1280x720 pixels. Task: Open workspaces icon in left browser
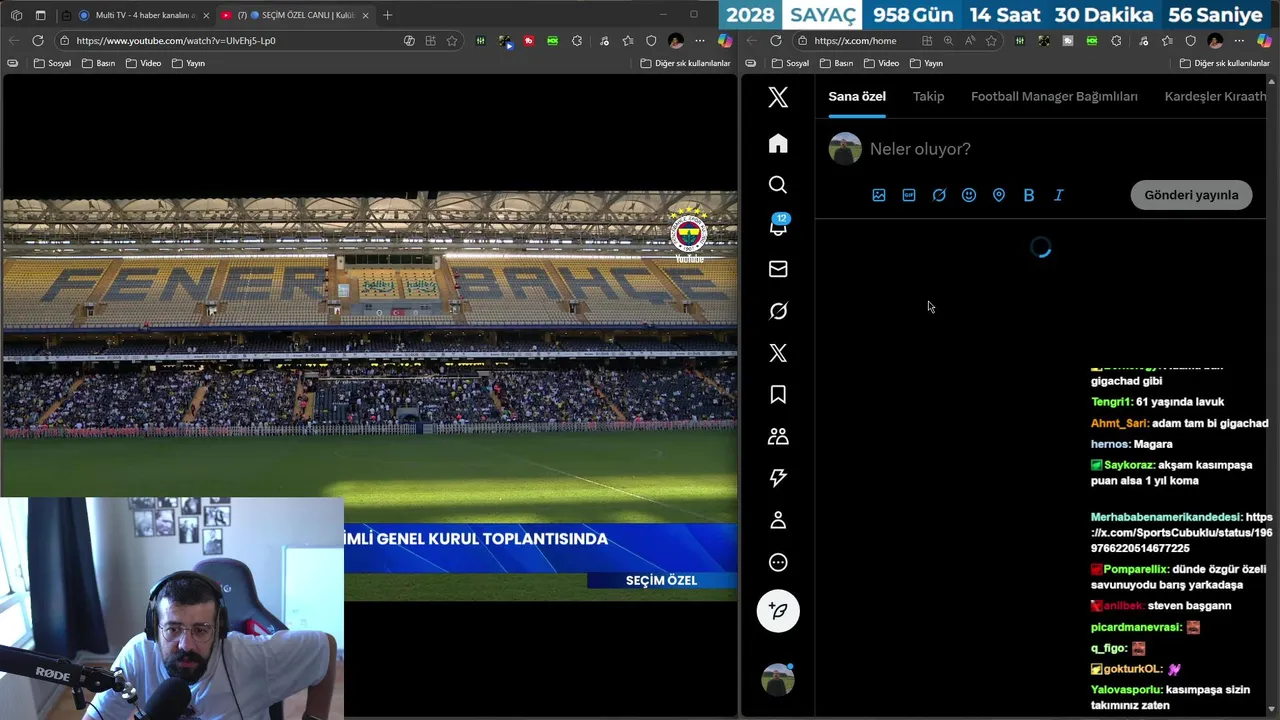coord(16,15)
